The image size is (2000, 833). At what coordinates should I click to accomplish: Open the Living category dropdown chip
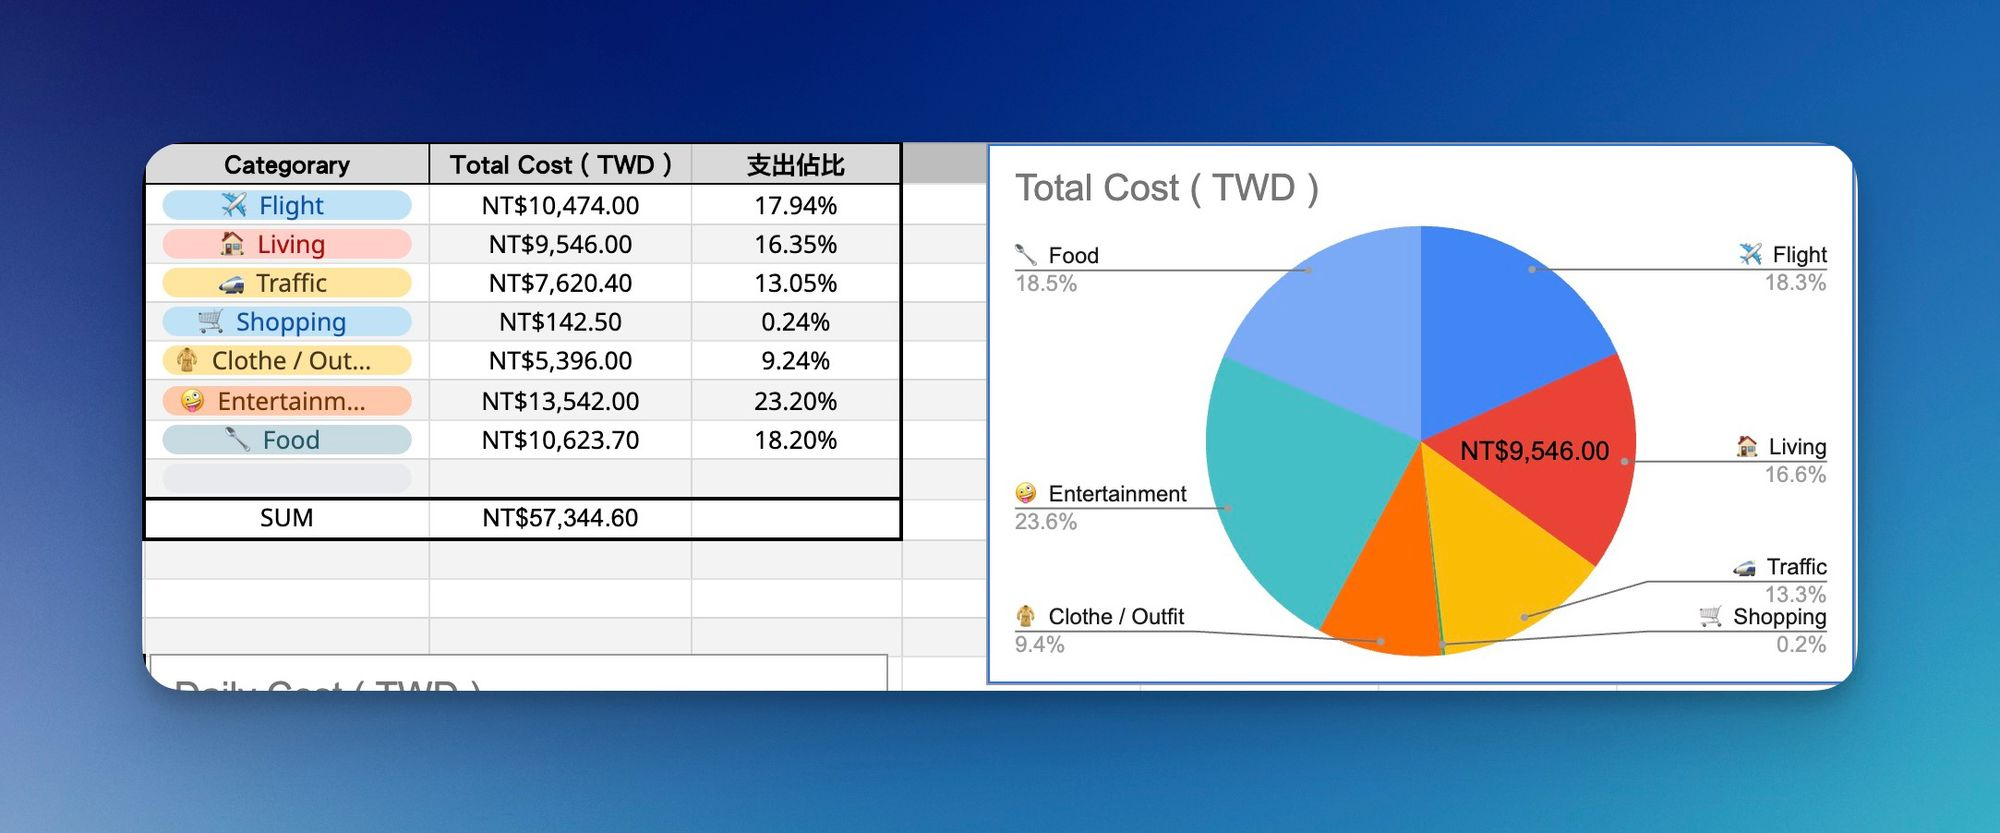(287, 244)
